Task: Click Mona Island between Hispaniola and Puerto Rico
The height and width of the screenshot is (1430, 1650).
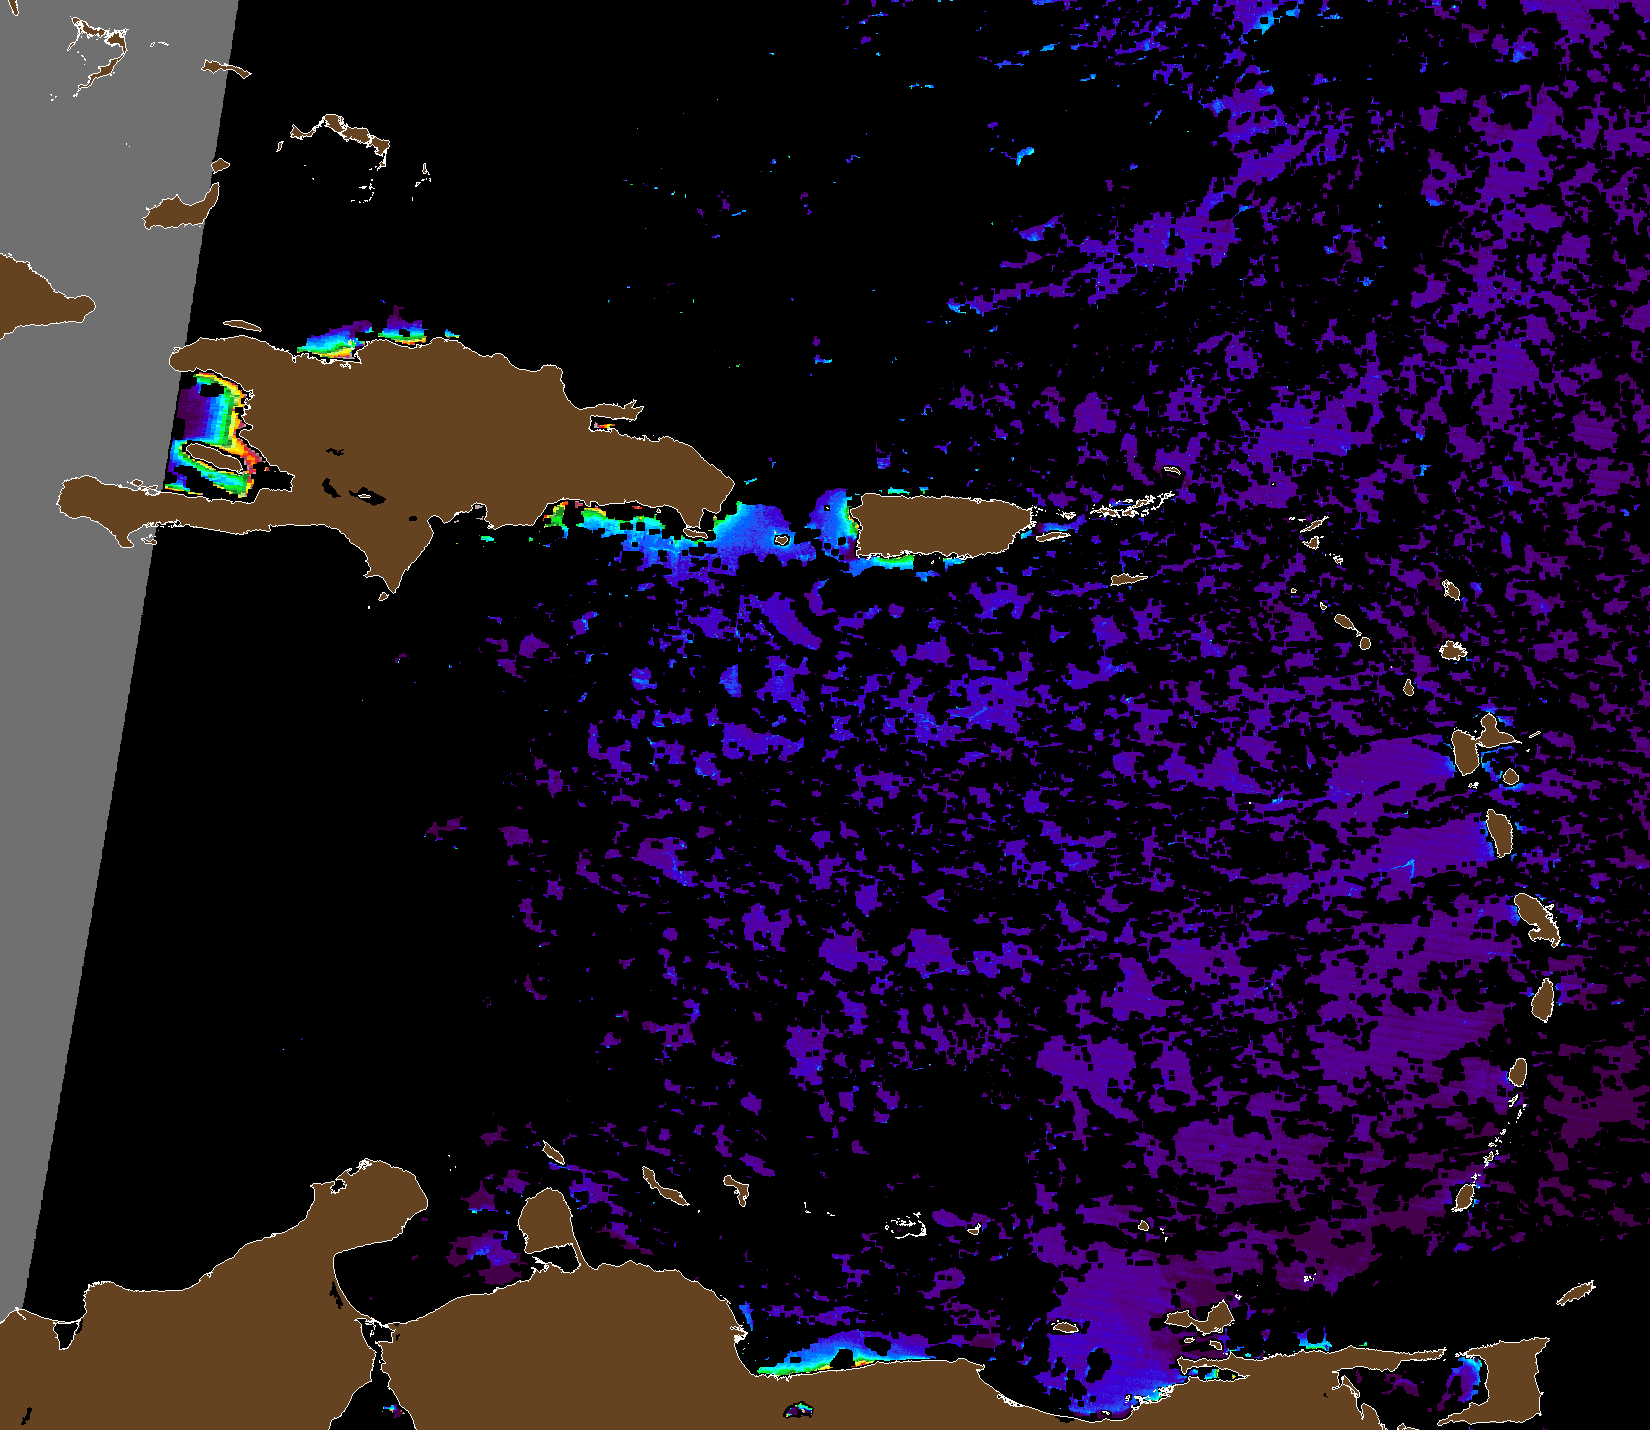Action: [x=782, y=540]
